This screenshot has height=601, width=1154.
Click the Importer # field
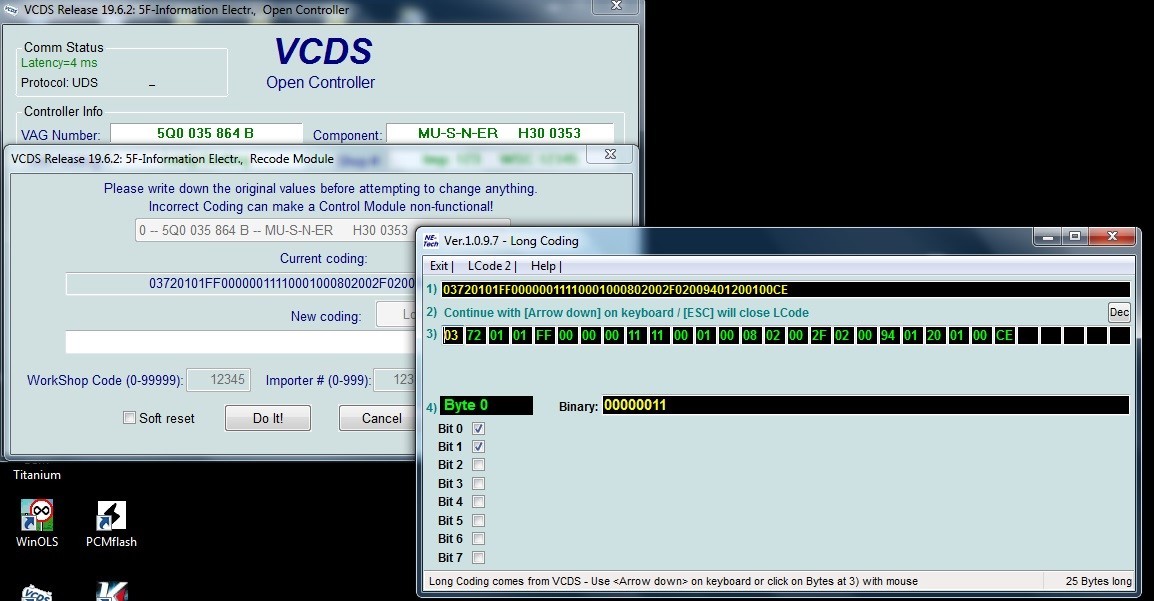point(395,380)
